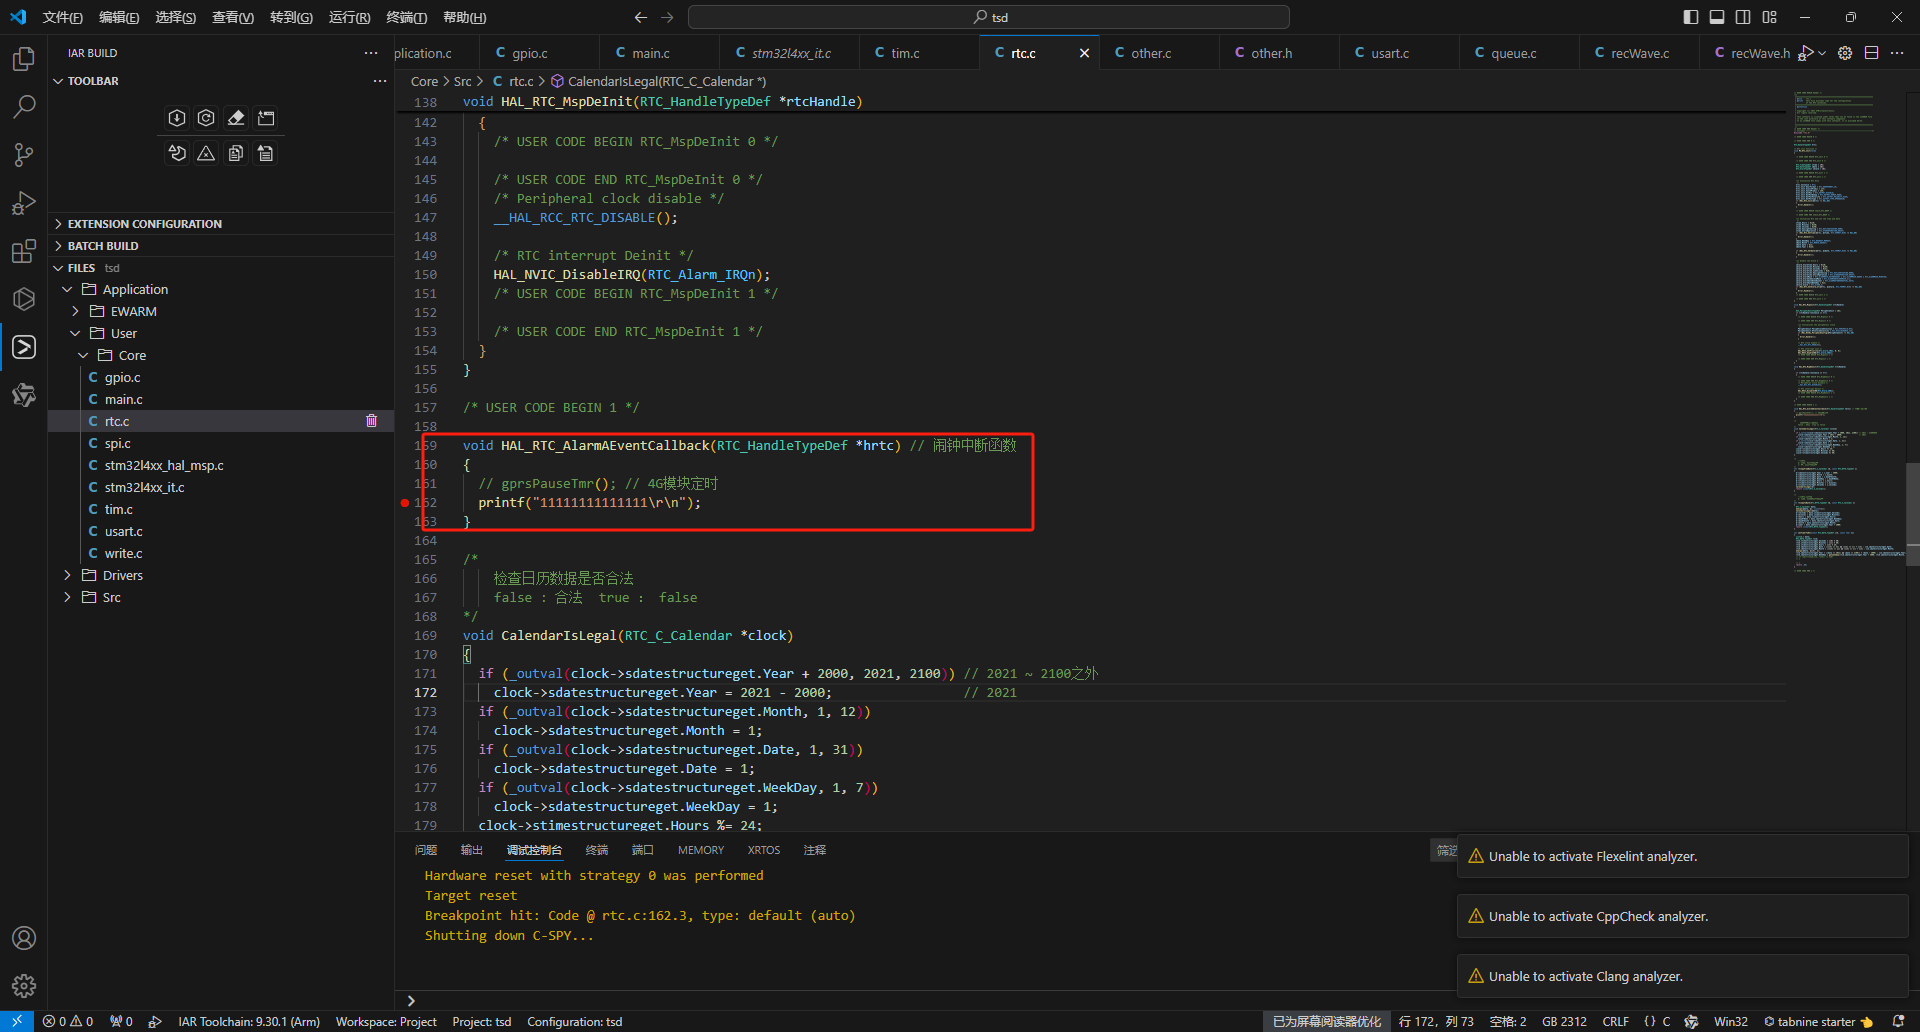Image resolution: width=1920 pixels, height=1032 pixels.
Task: Open the Extensions view
Action: [x=24, y=251]
